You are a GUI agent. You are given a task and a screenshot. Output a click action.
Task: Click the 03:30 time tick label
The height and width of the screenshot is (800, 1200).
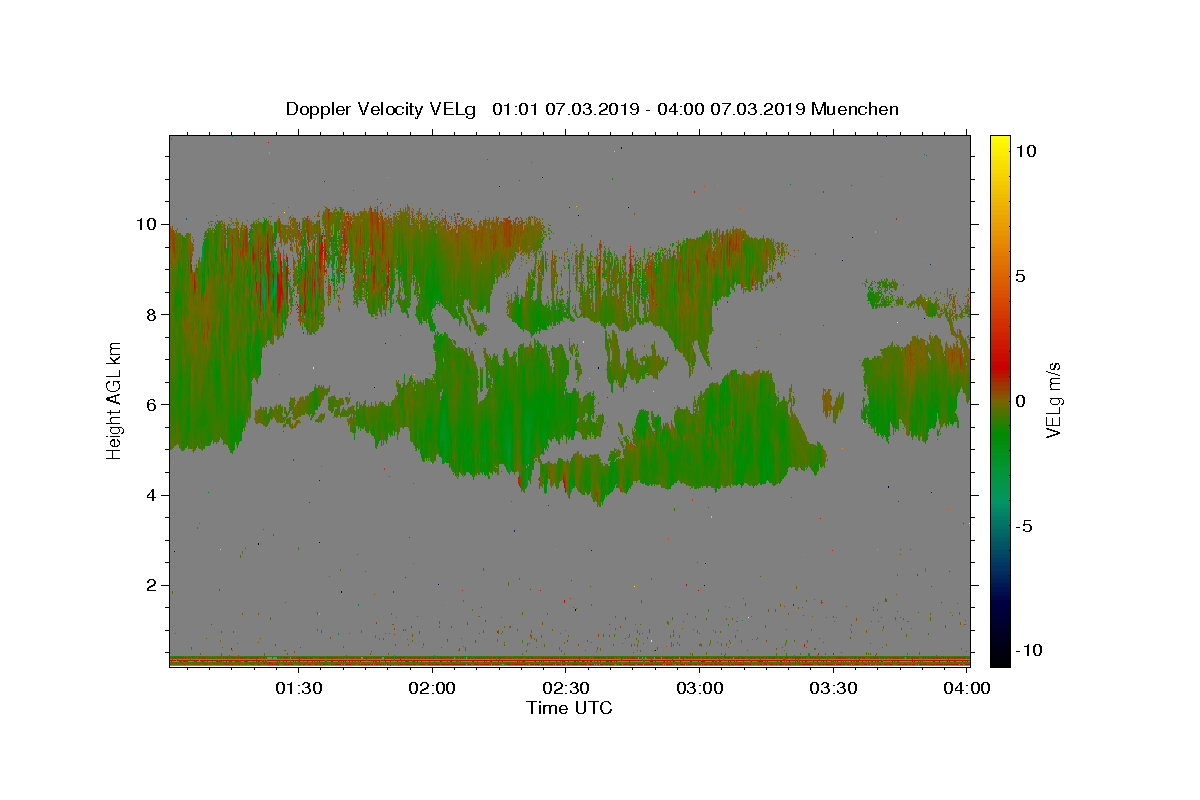[x=833, y=688]
